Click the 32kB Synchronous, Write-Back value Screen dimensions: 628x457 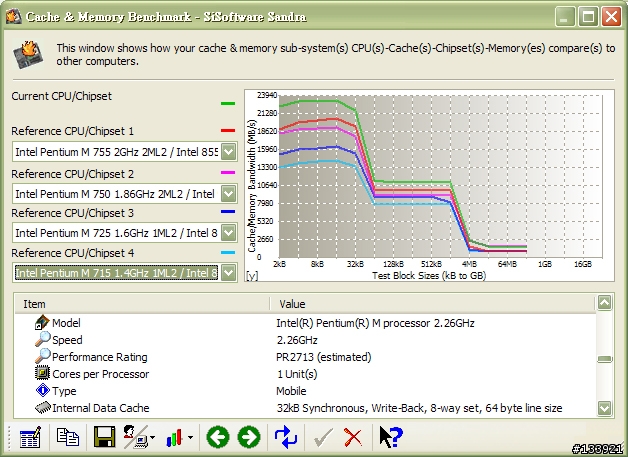(419, 408)
